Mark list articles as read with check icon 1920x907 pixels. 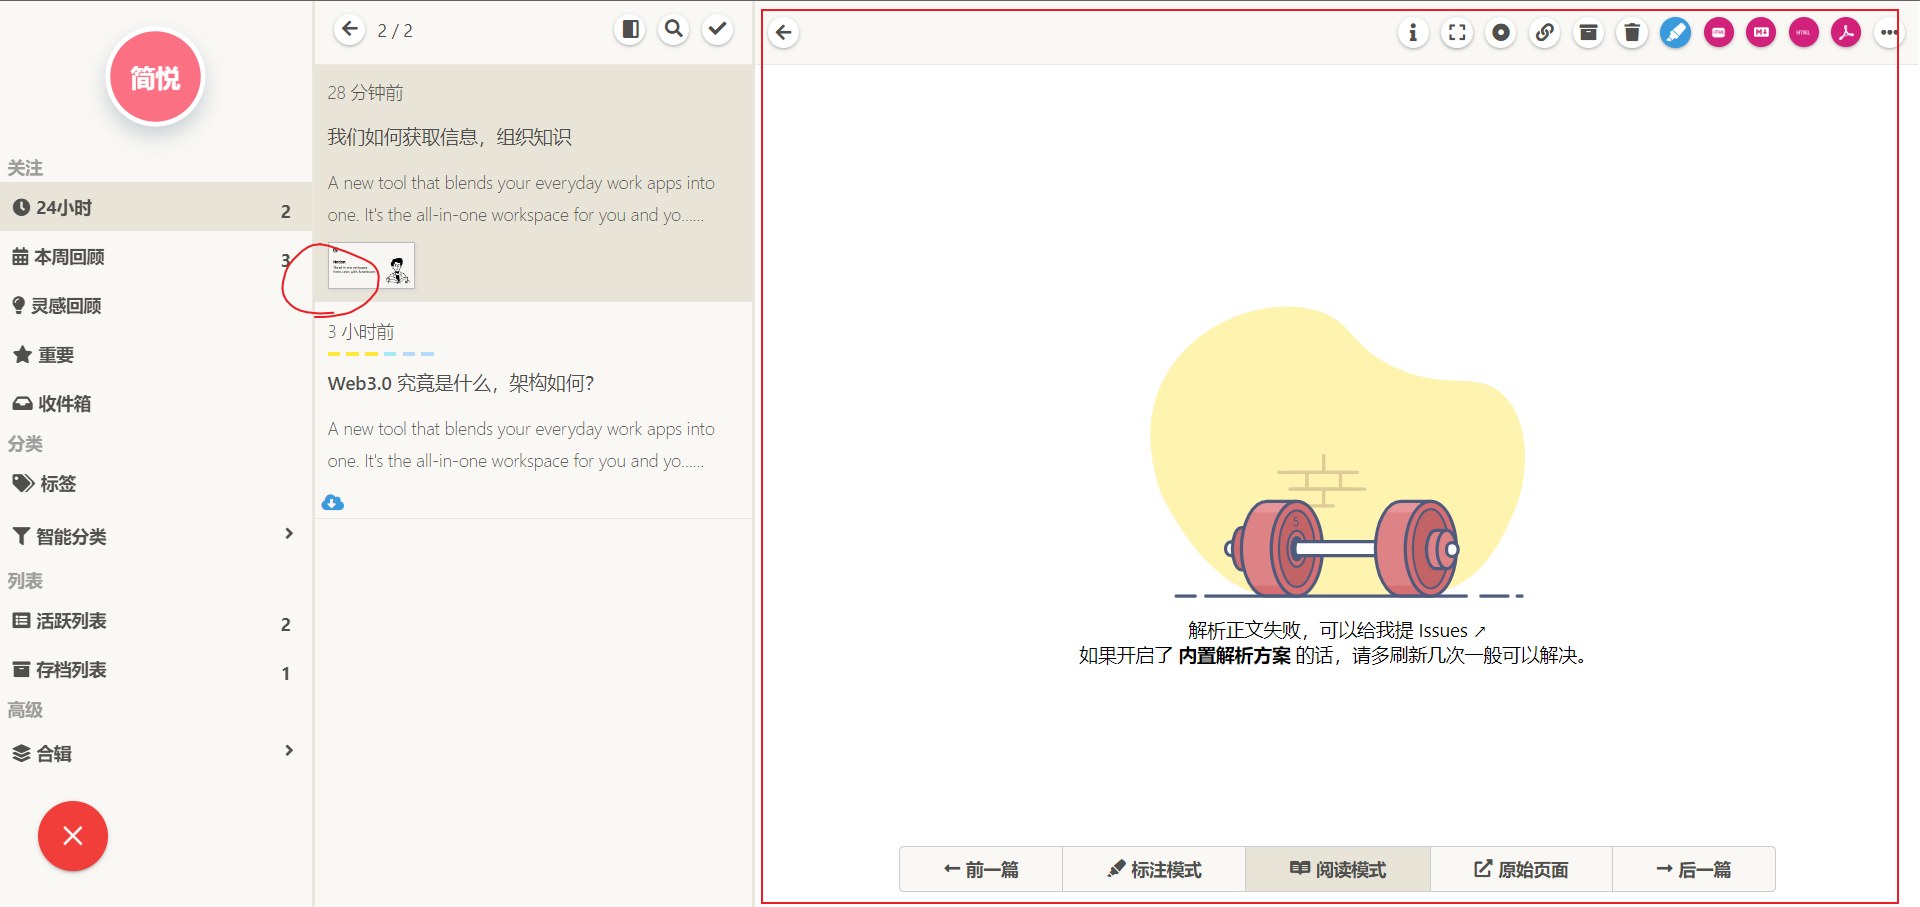pyautogui.click(x=717, y=29)
